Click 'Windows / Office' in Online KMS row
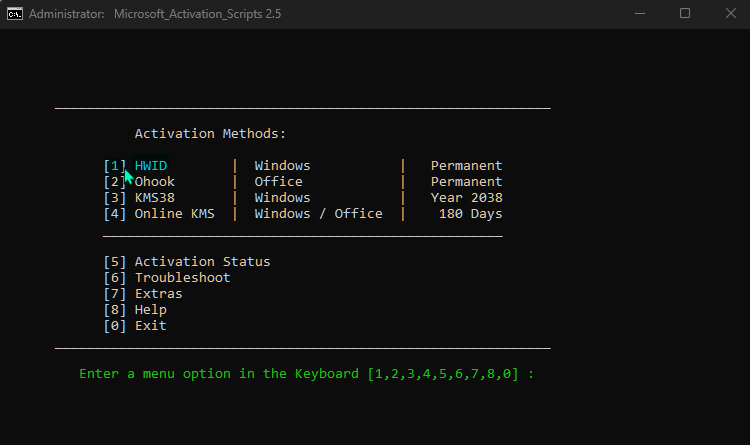Screen dimensions: 750x445 coord(319,213)
